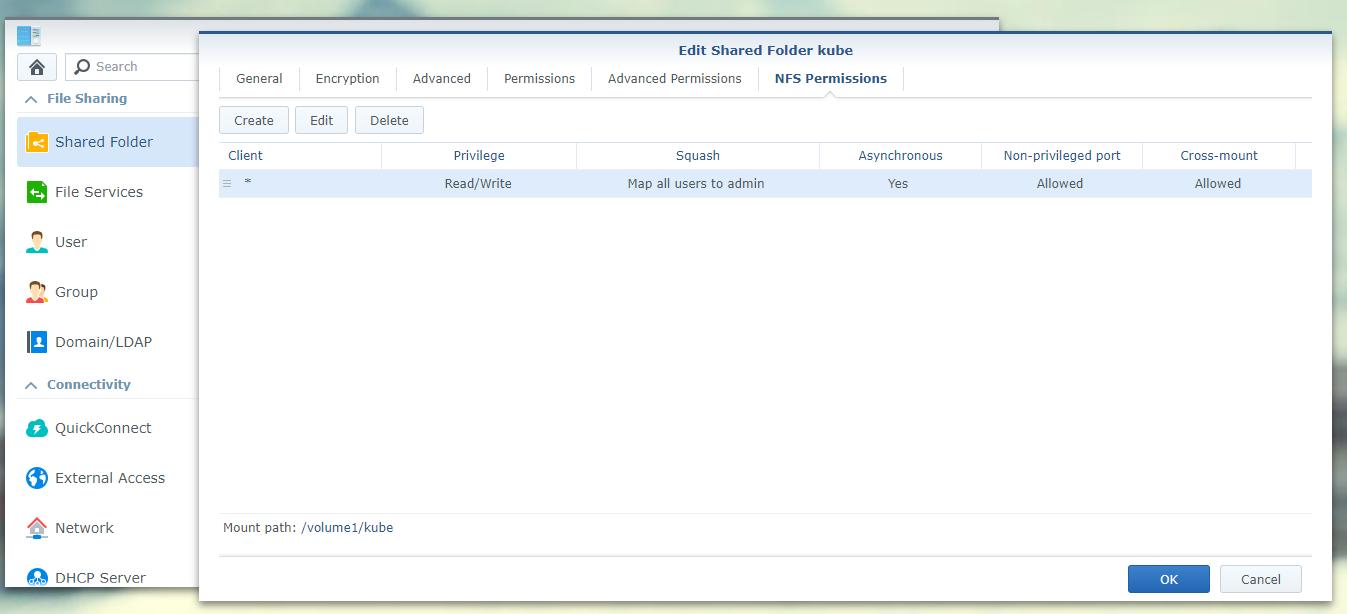
Task: Click the Network icon in sidebar
Action: [37, 528]
